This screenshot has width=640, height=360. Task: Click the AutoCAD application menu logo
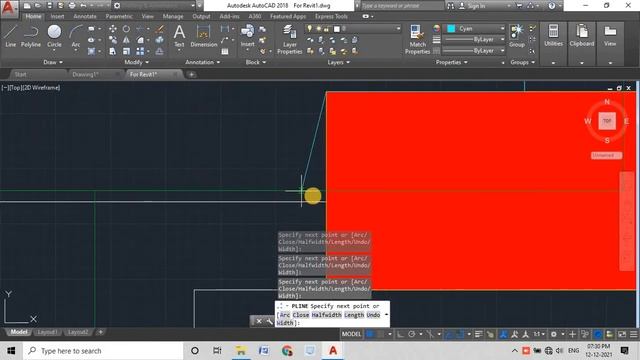pos(9,8)
